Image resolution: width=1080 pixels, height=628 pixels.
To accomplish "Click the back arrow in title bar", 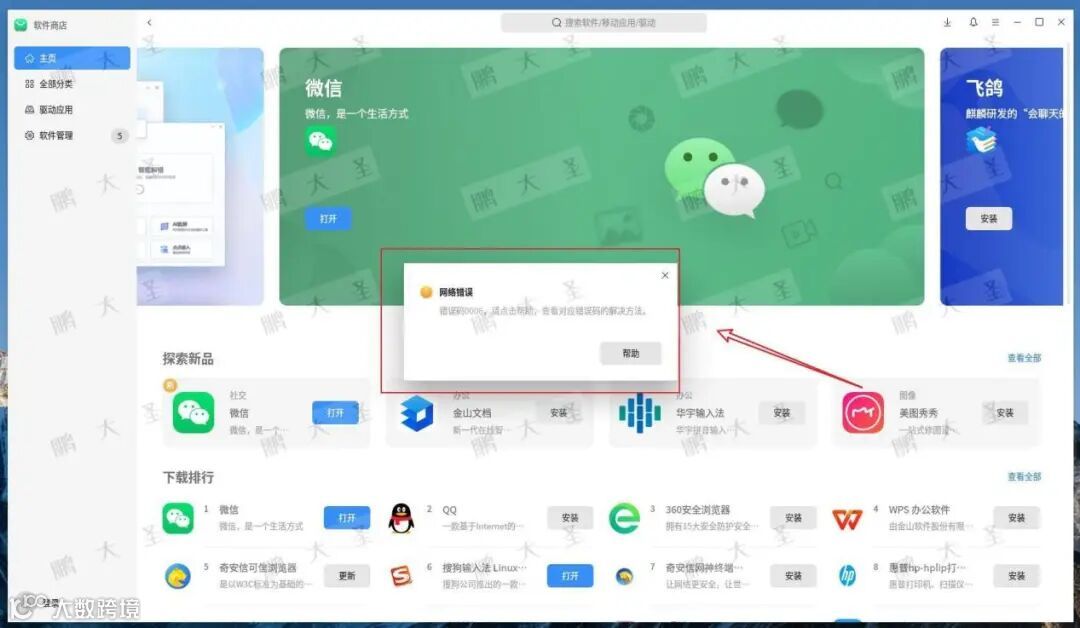I will pyautogui.click(x=149, y=23).
